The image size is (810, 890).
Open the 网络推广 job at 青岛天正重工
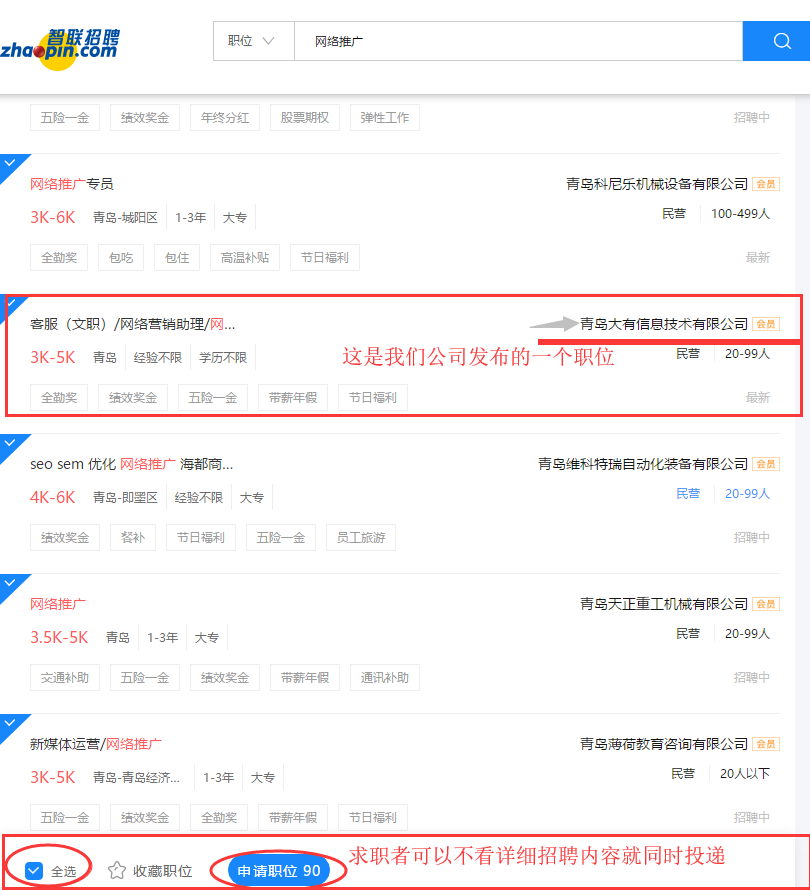(57, 604)
